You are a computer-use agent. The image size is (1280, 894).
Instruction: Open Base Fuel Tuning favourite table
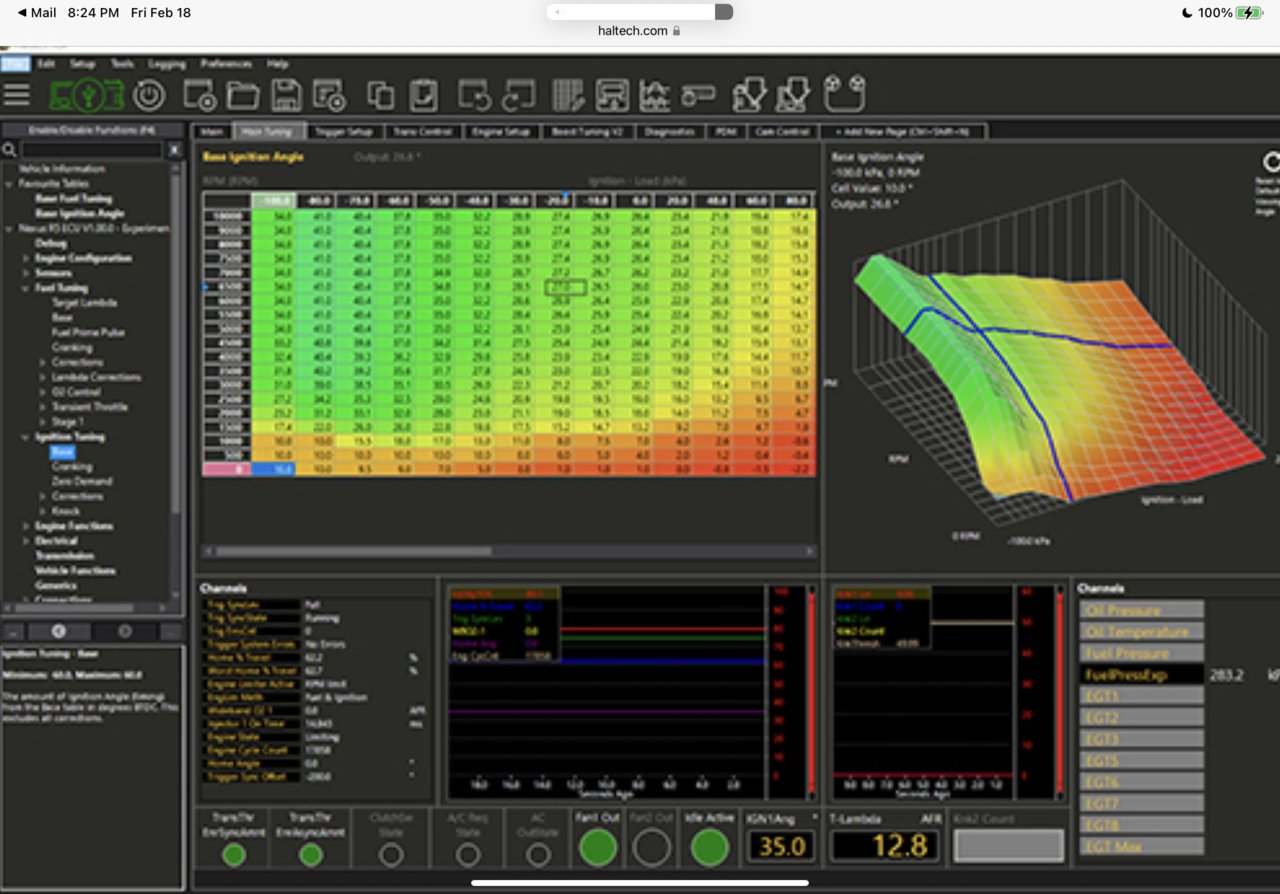(74, 199)
